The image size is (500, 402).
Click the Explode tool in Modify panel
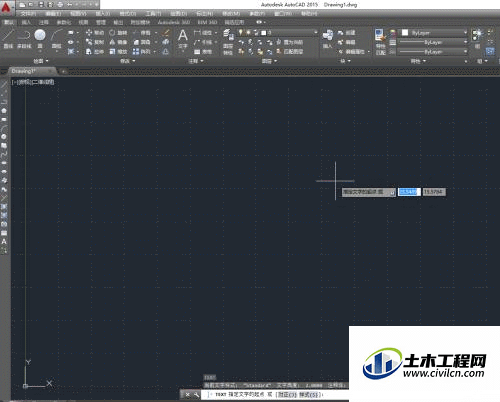[x=166, y=42]
